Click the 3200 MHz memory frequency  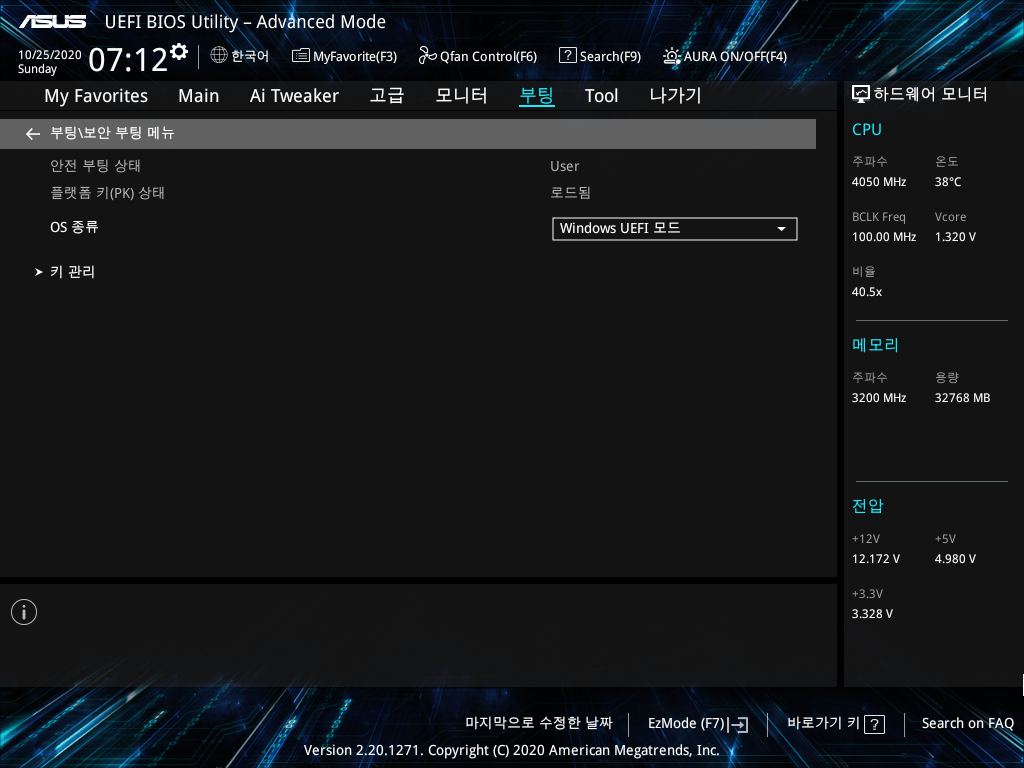click(x=878, y=398)
